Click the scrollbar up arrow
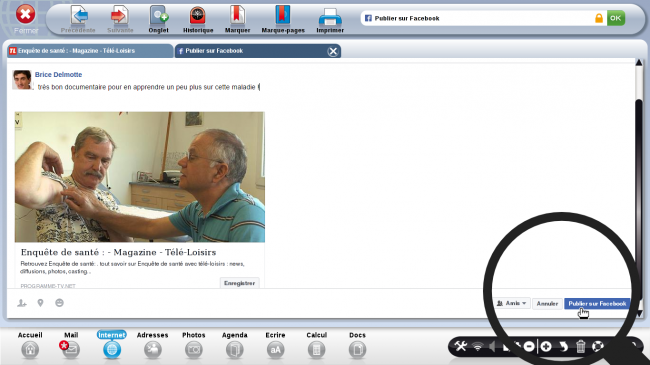Image resolution: width=650 pixels, height=365 pixels. coord(639,63)
